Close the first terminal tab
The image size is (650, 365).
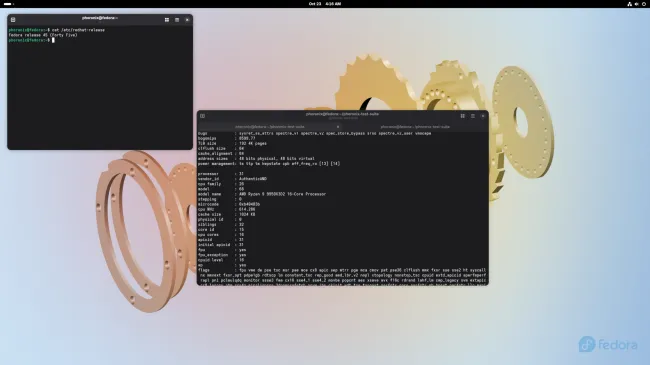[x=338, y=127]
